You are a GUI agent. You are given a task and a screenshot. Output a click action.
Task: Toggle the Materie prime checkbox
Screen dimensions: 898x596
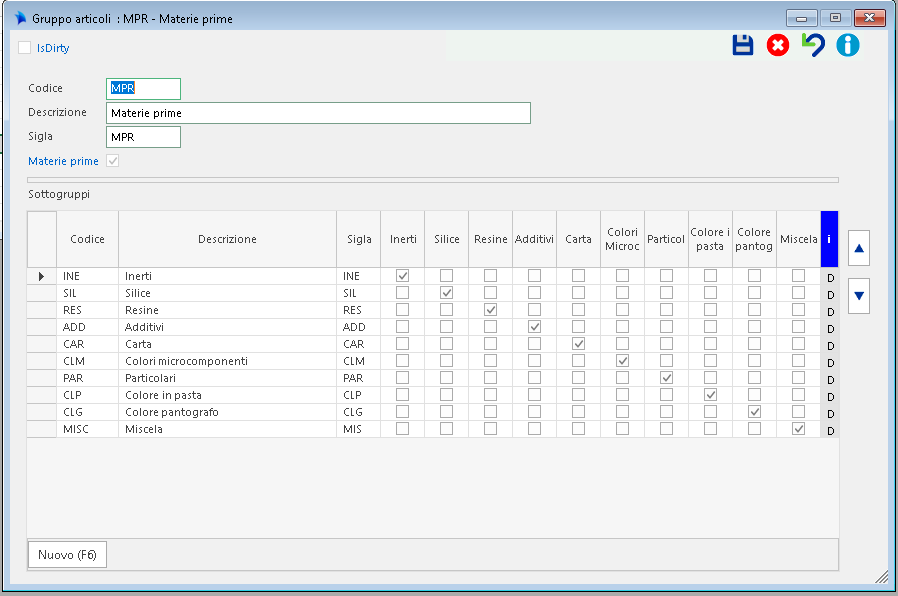pos(113,161)
